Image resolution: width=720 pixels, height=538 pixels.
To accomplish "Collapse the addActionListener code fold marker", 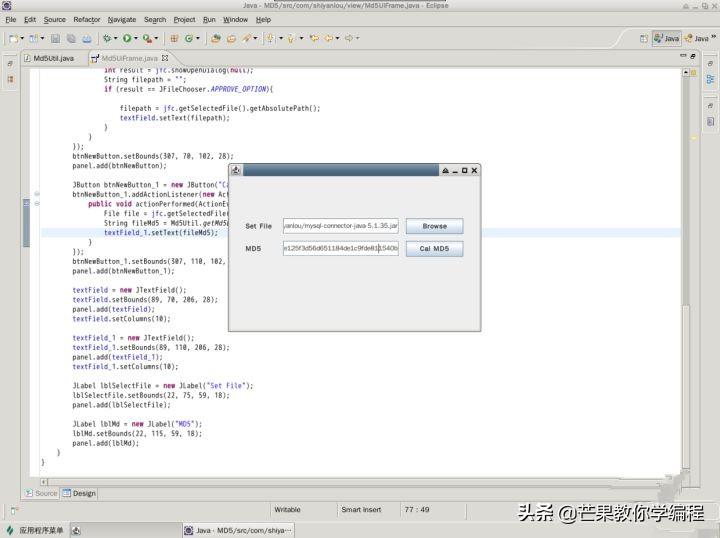I will 37,194.
